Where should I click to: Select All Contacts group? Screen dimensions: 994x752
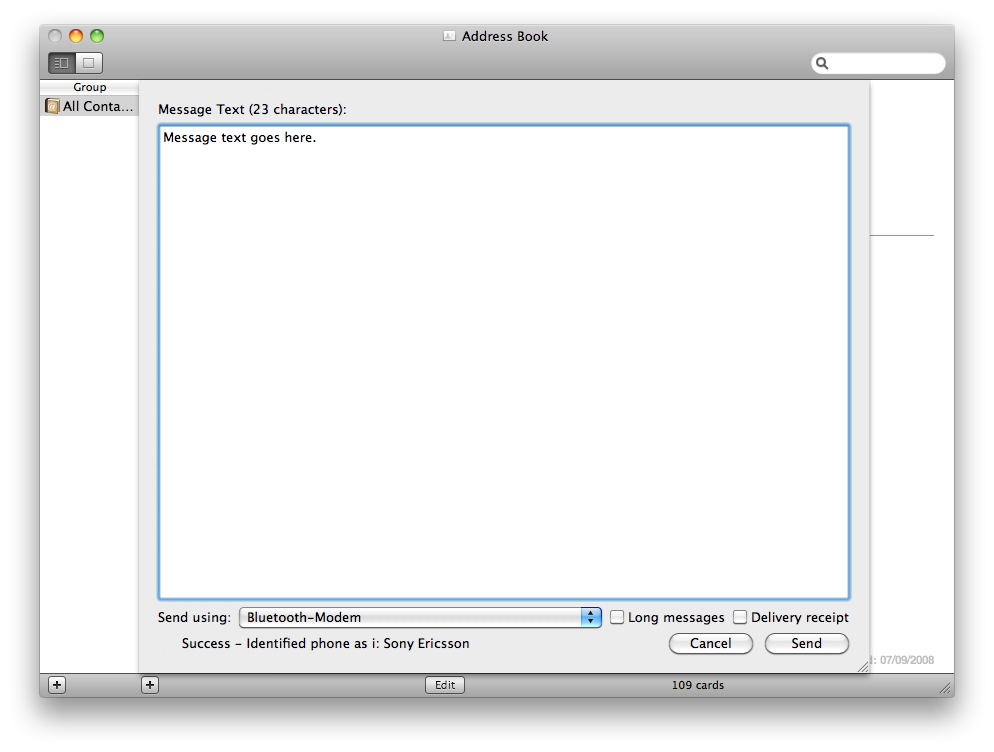[89, 107]
